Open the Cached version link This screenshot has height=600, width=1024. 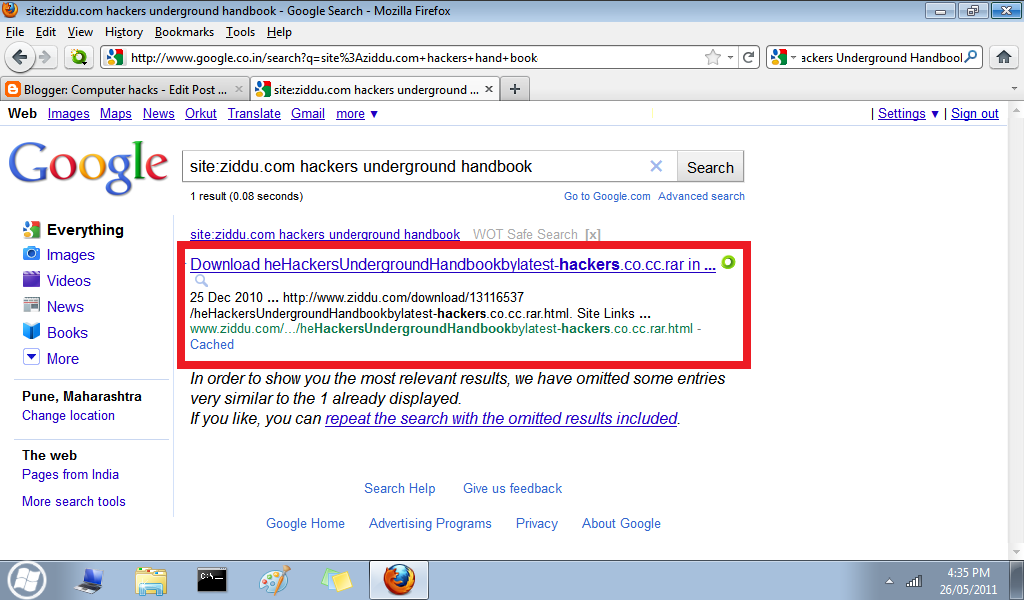point(212,345)
